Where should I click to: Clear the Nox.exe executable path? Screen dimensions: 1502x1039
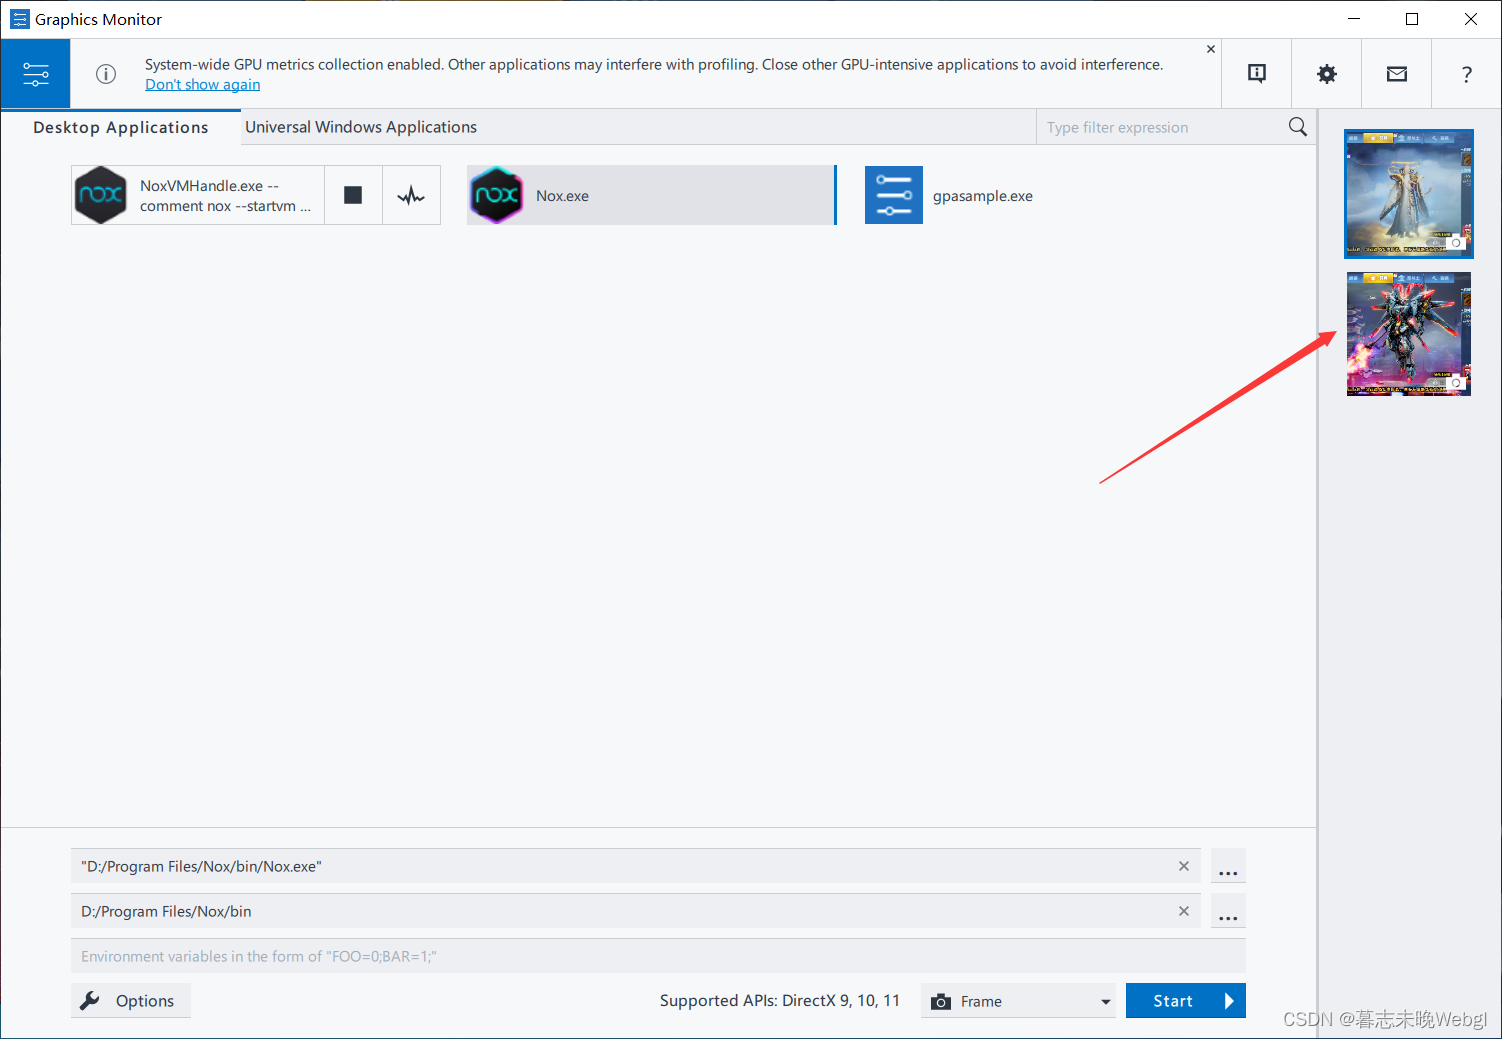pyautogui.click(x=1184, y=866)
